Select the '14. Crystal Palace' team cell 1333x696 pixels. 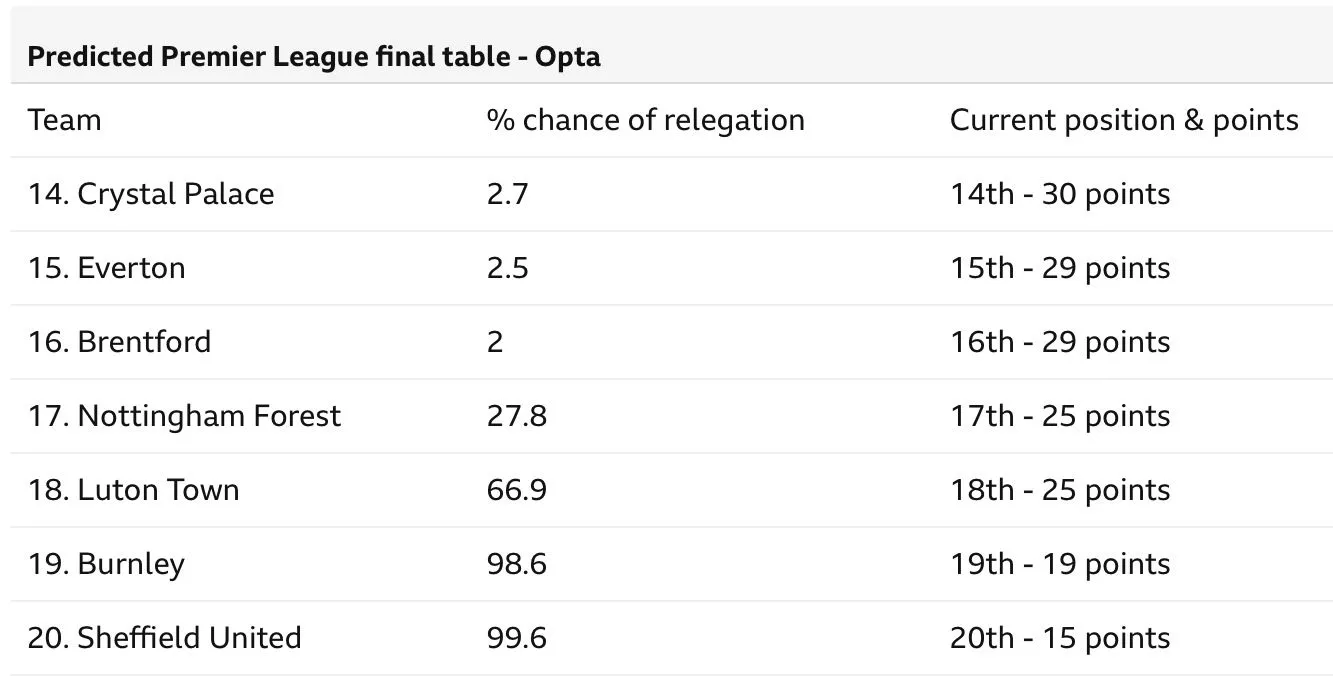pos(150,194)
